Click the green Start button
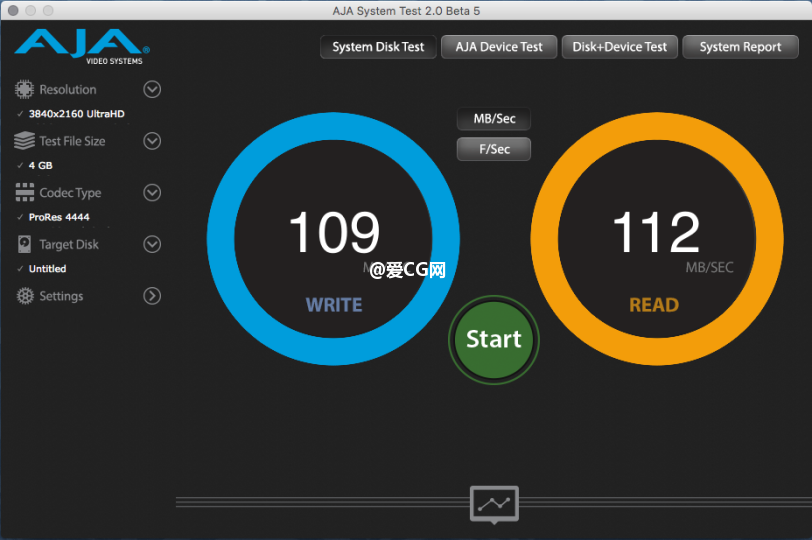The width and height of the screenshot is (812, 540). [494, 340]
